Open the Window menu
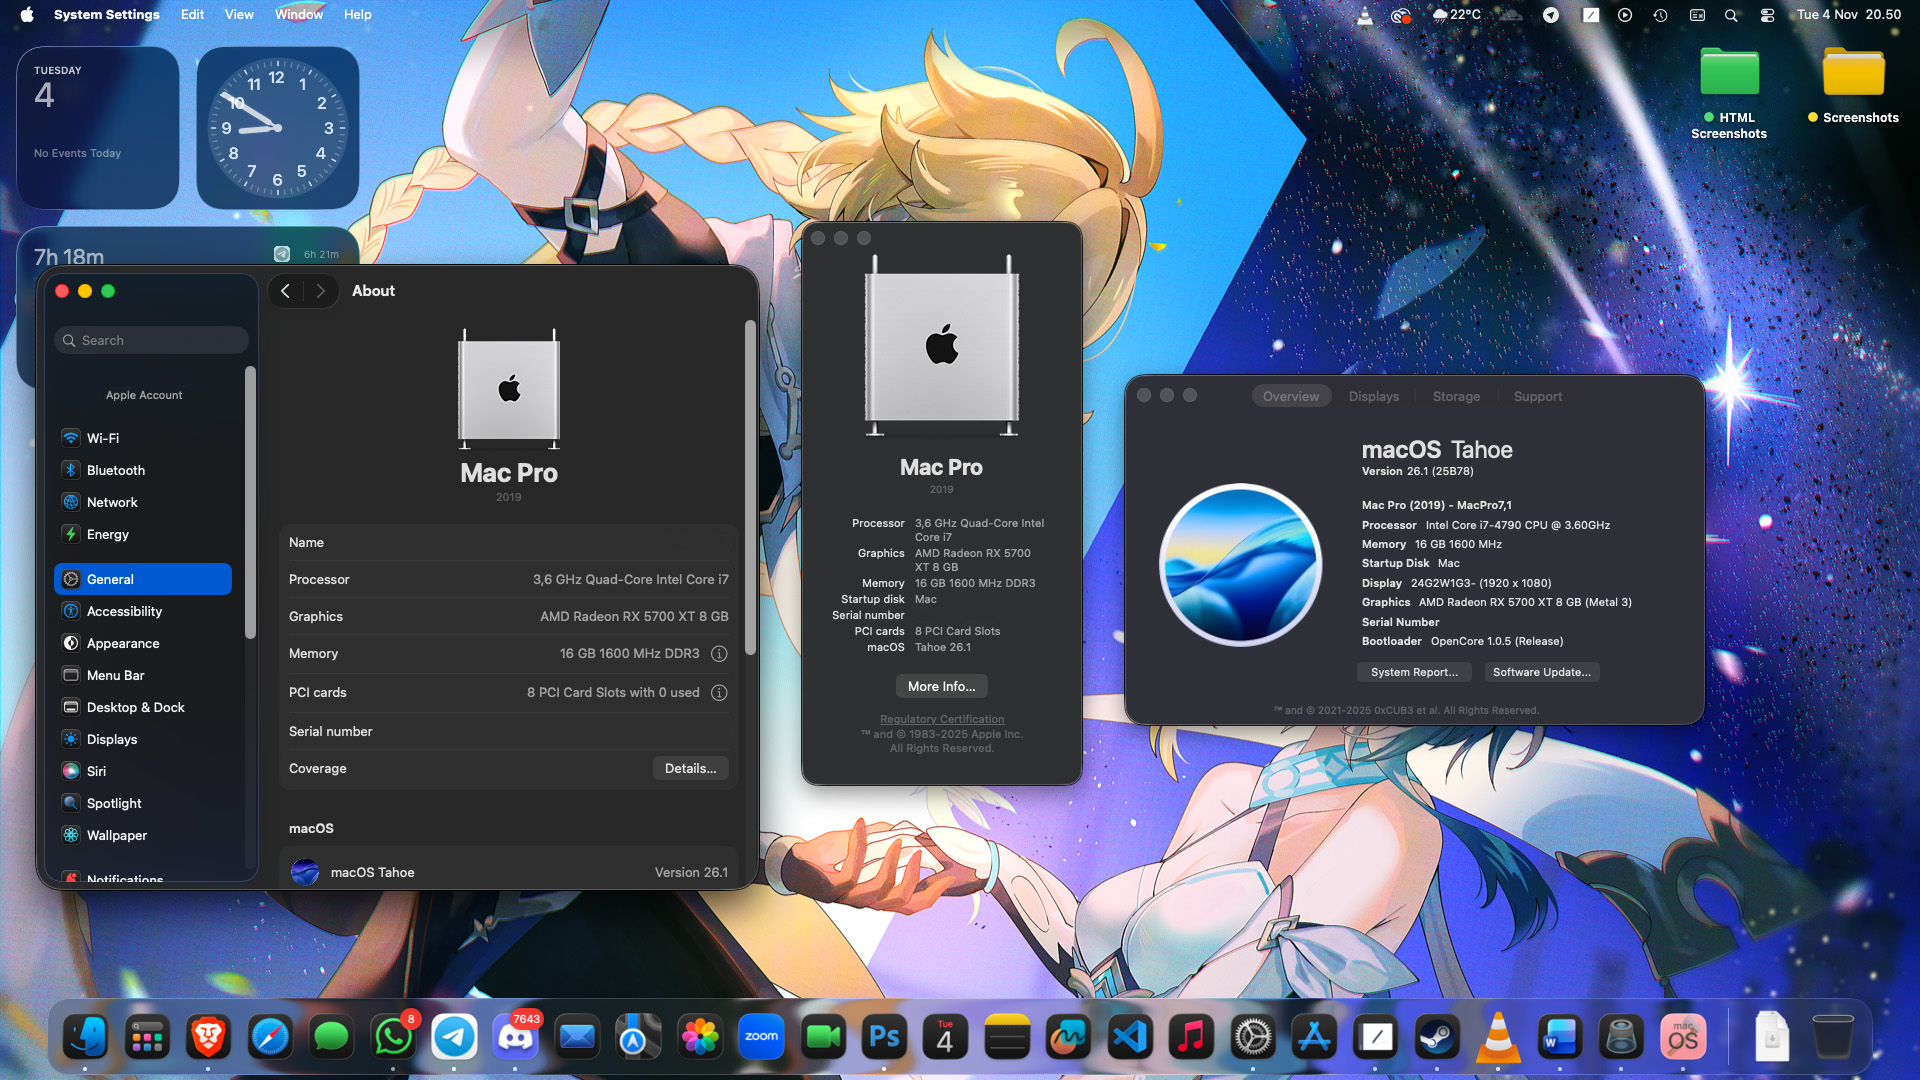The height and width of the screenshot is (1080, 1920). click(299, 14)
